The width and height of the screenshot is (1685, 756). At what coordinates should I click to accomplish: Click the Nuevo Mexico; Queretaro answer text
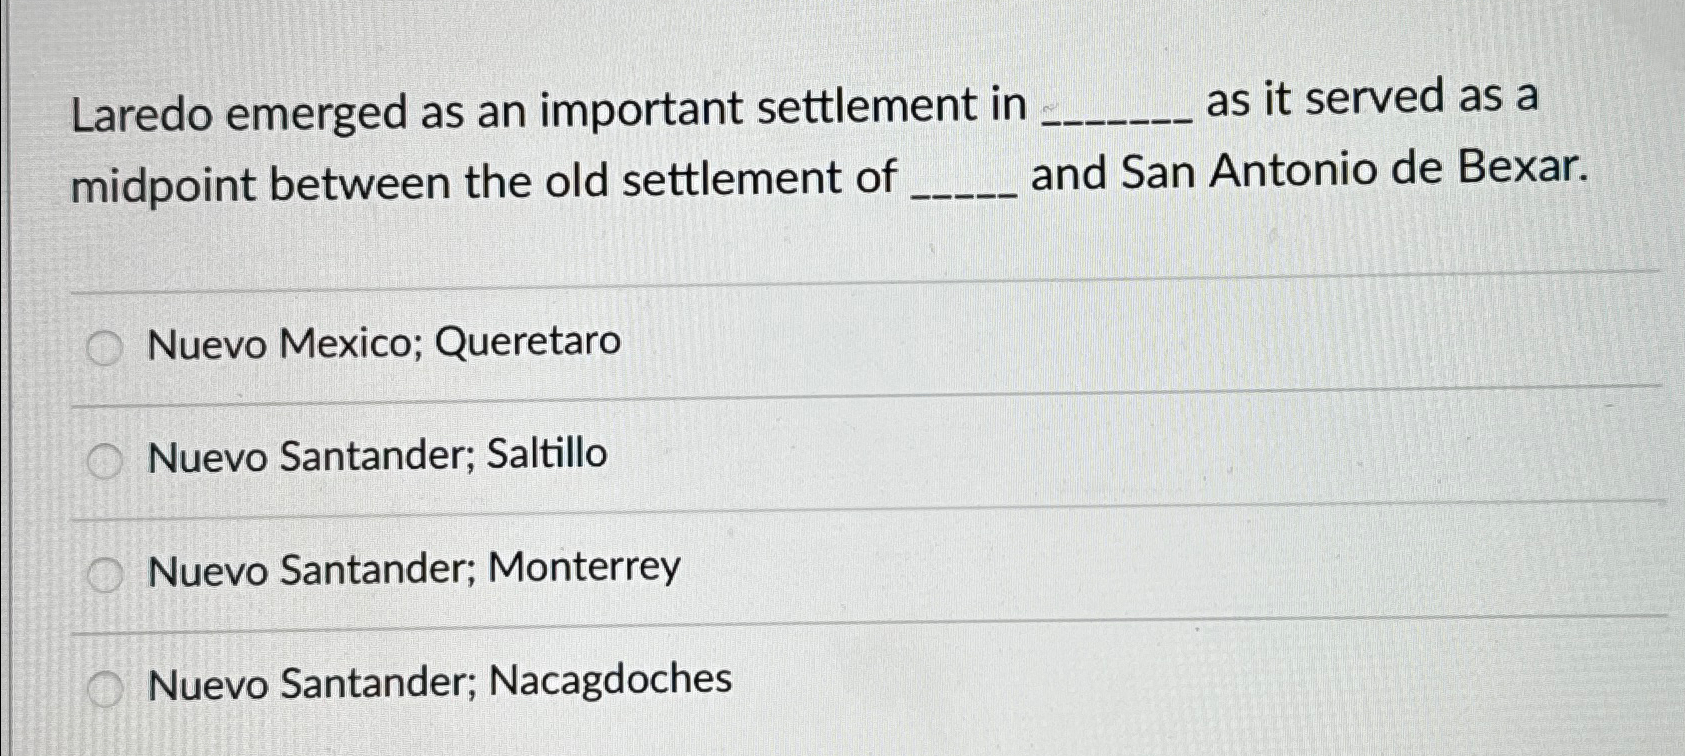385,343
